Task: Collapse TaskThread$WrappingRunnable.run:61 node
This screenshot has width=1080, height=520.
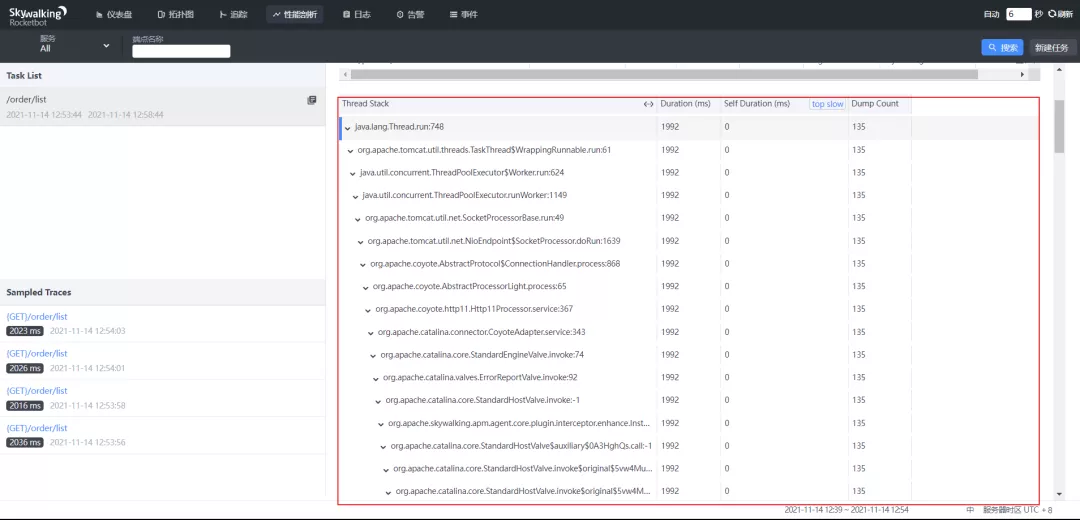Action: point(351,150)
